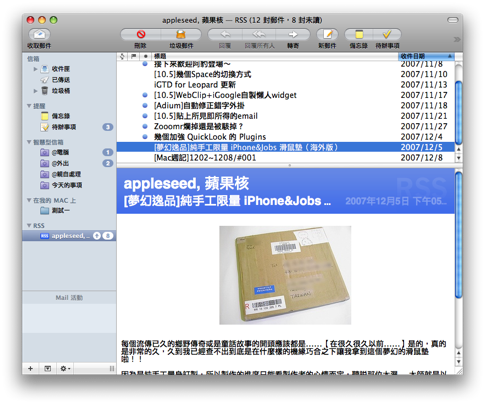Sort by the 標題 subject column header
The height and width of the screenshot is (405, 485).
point(275,56)
